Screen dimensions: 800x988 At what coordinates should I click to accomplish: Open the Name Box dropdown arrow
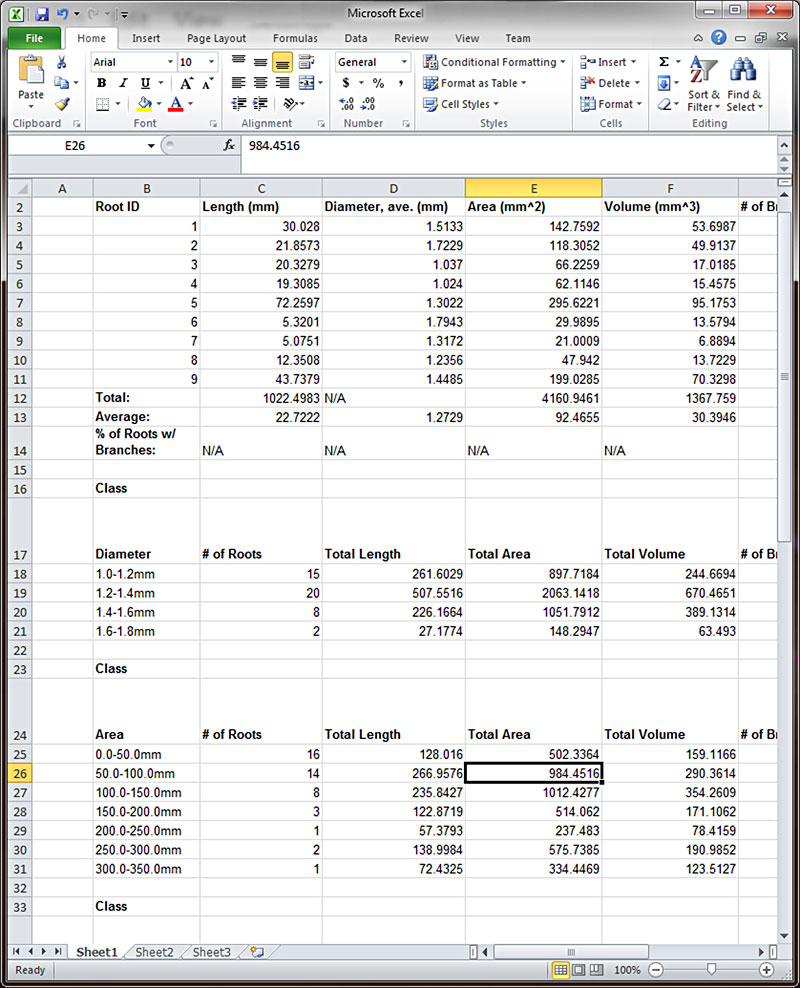(151, 146)
